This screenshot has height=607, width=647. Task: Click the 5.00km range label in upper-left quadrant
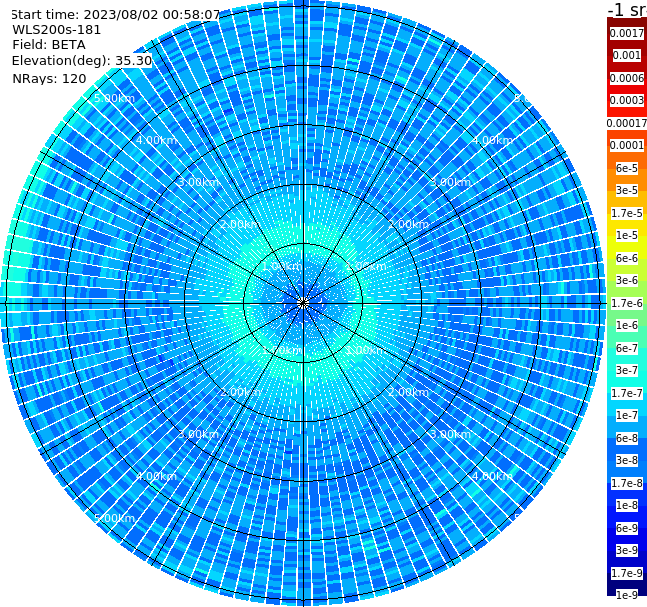click(114, 98)
